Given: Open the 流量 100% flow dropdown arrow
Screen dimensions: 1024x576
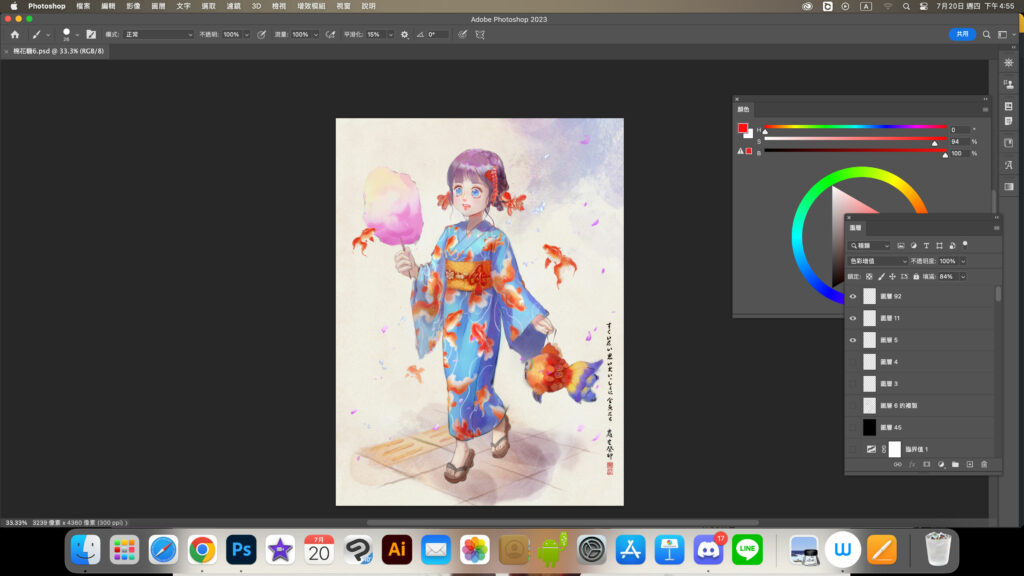Looking at the screenshot, I should click(x=316, y=35).
